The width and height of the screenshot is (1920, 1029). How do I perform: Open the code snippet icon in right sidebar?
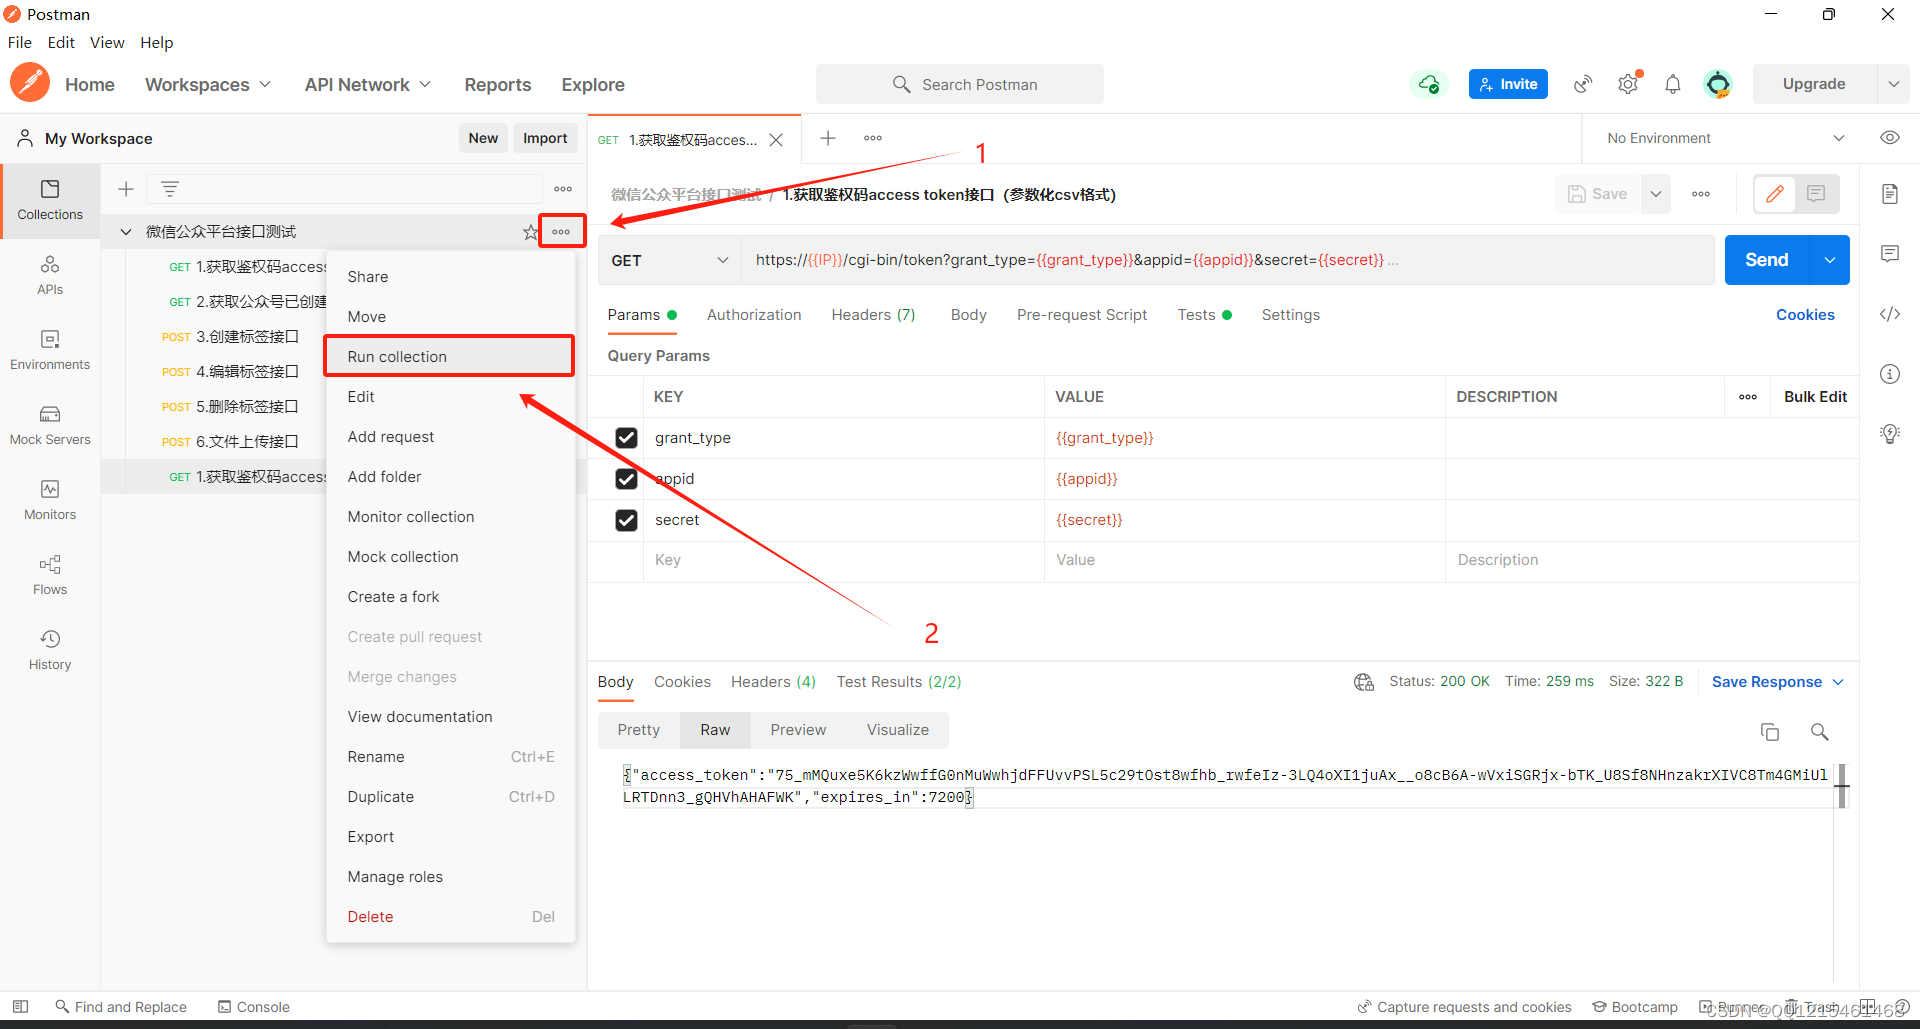click(x=1889, y=314)
